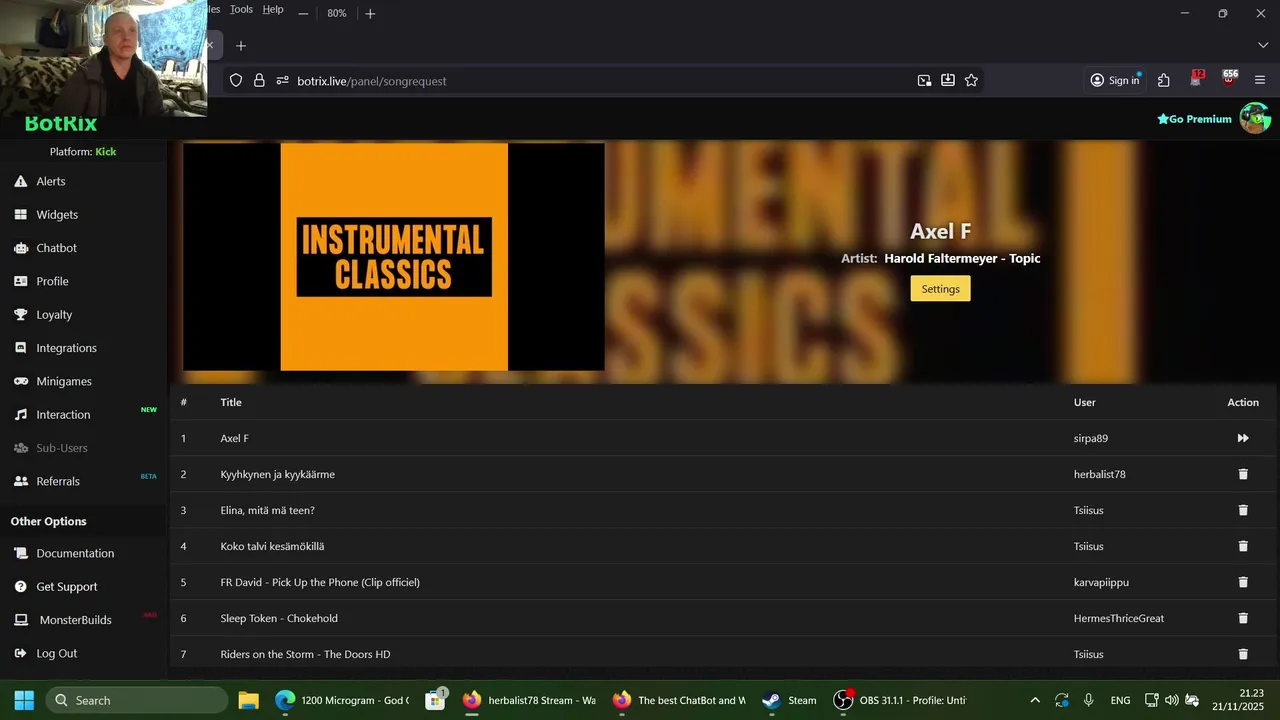The width and height of the screenshot is (1280, 720).
Task: Zoom in with the plus beside 80%
Action: pos(370,13)
